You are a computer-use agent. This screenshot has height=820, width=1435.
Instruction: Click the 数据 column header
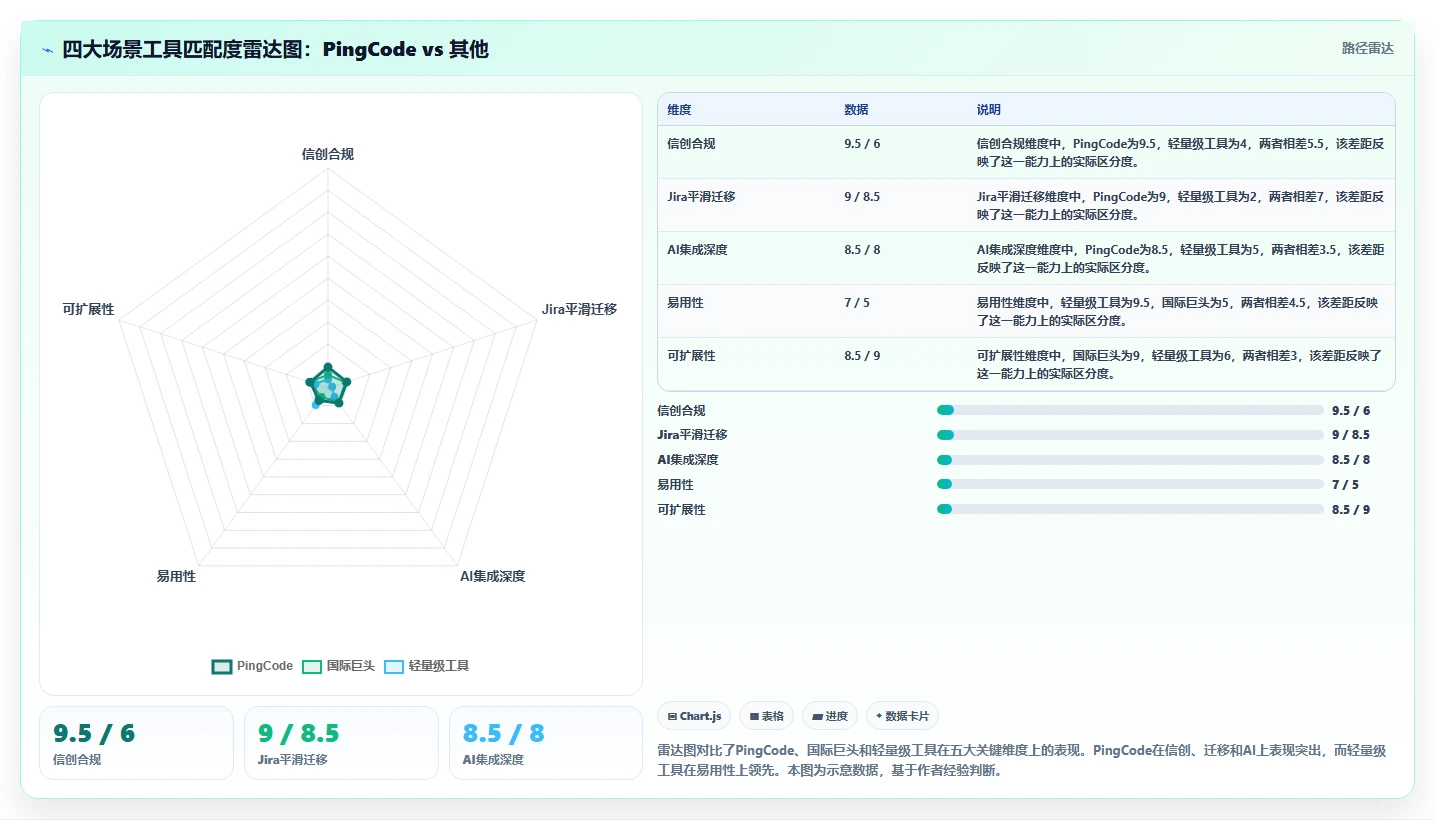click(856, 110)
